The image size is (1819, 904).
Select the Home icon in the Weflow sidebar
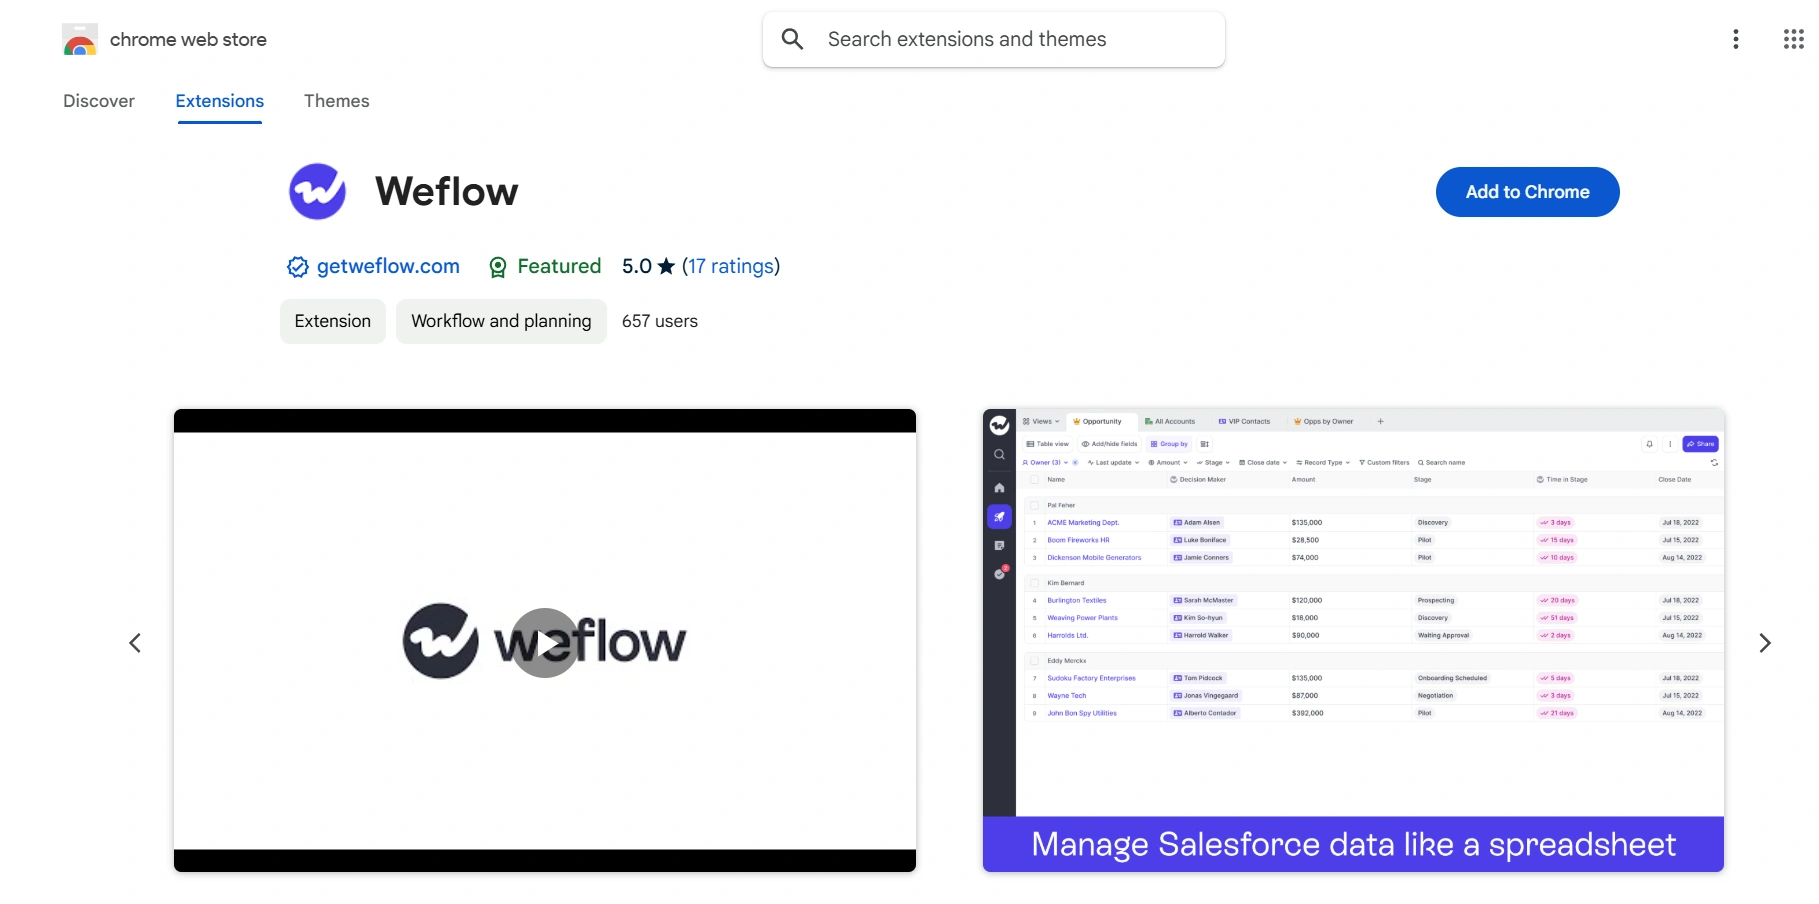point(999,488)
